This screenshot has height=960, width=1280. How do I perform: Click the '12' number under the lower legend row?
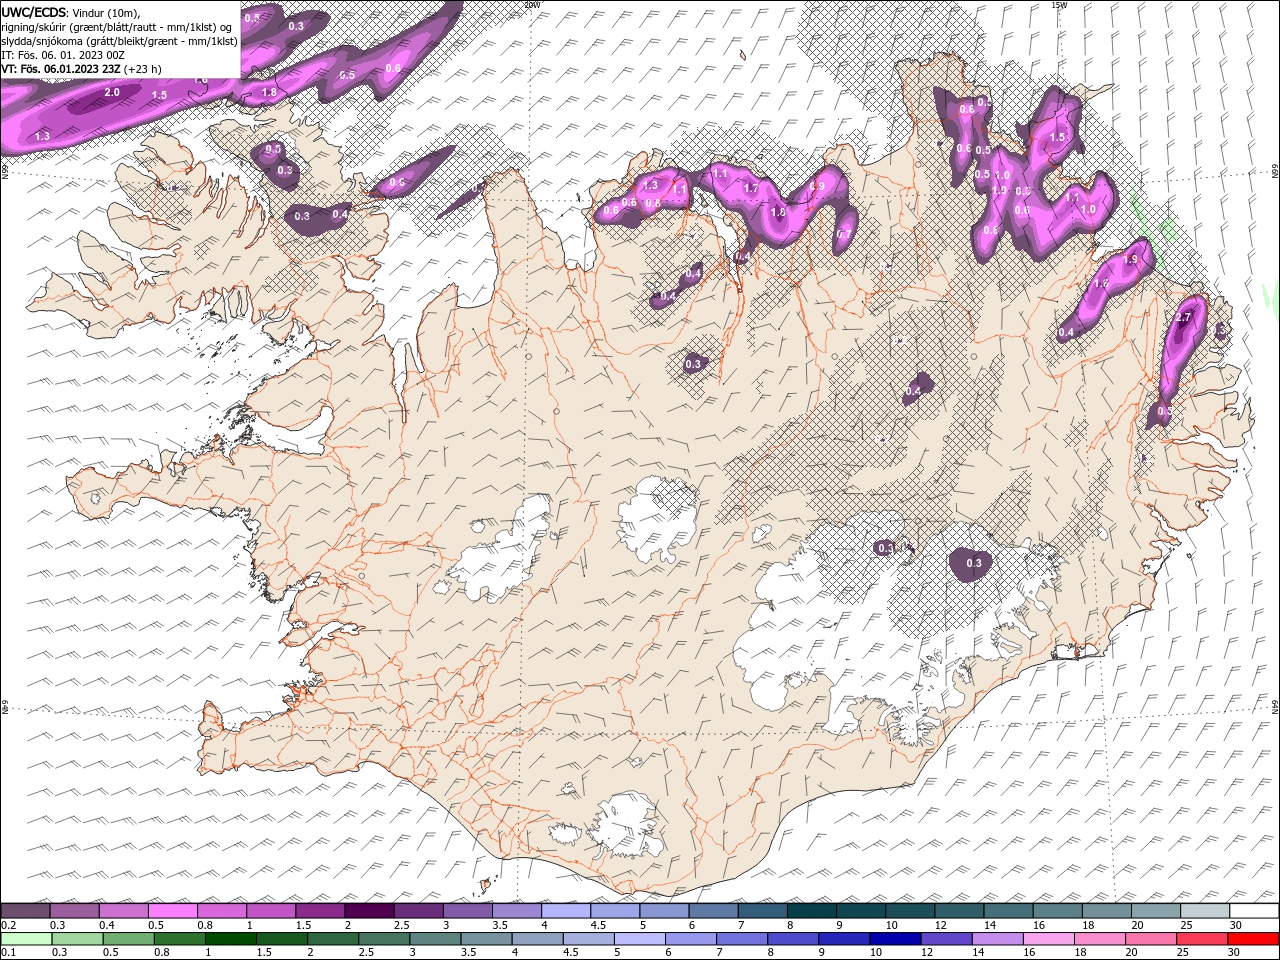pos(926,953)
